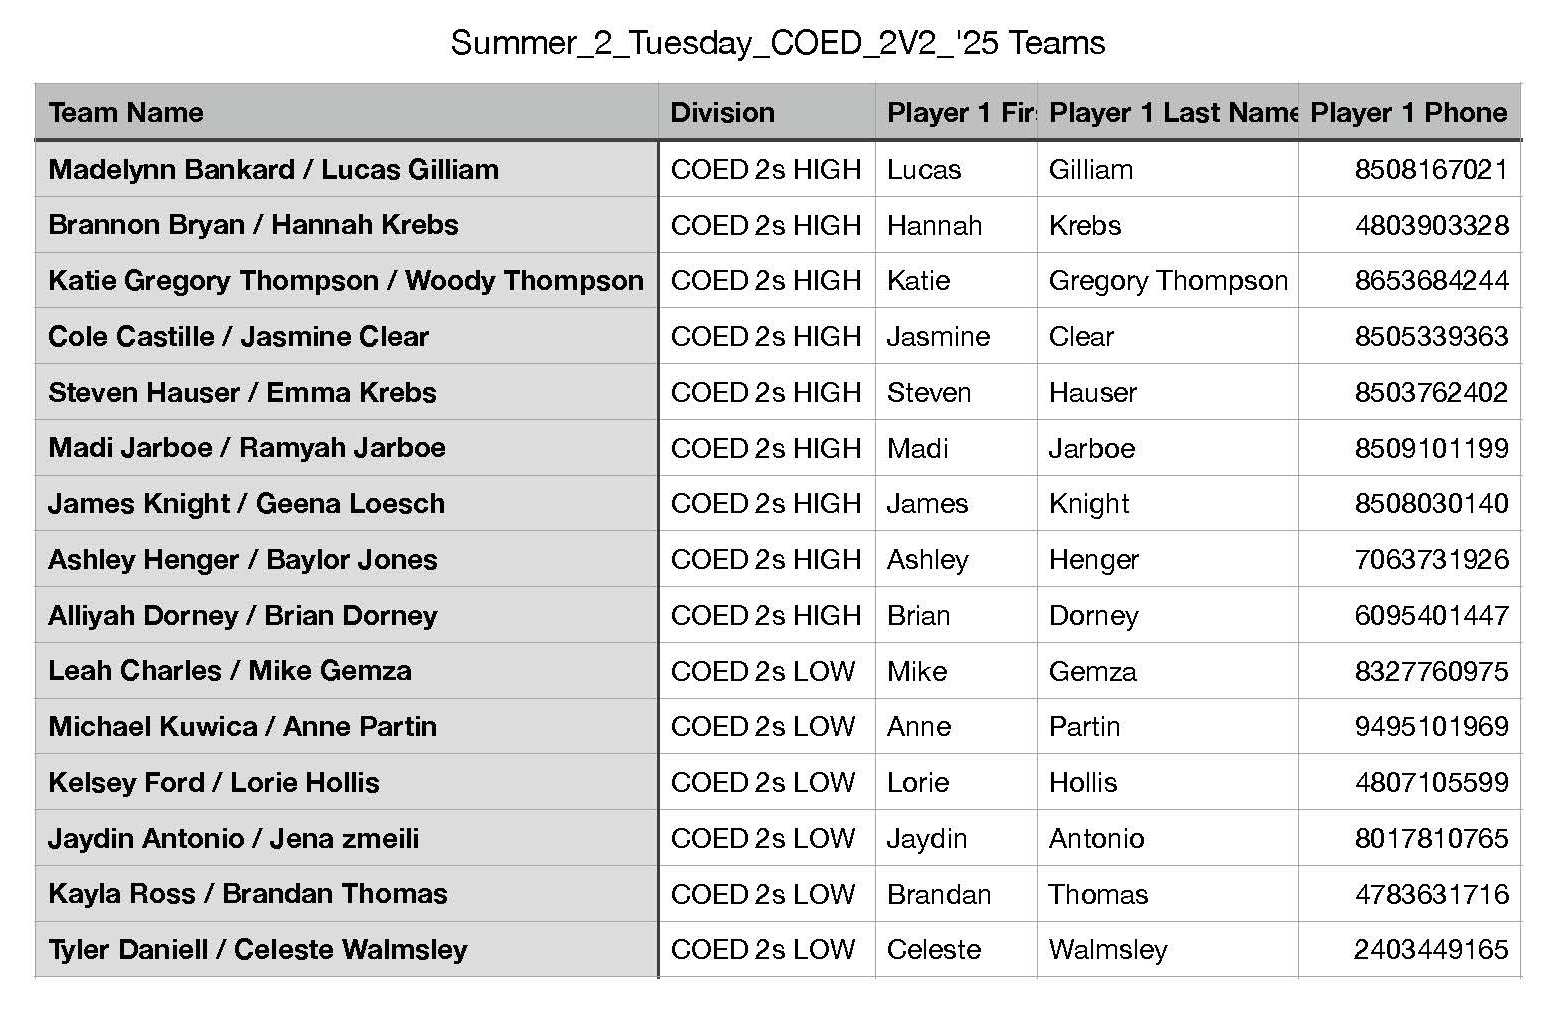This screenshot has height=1022, width=1565.
Task: Select the Partin last name cell
Action: click(1167, 726)
